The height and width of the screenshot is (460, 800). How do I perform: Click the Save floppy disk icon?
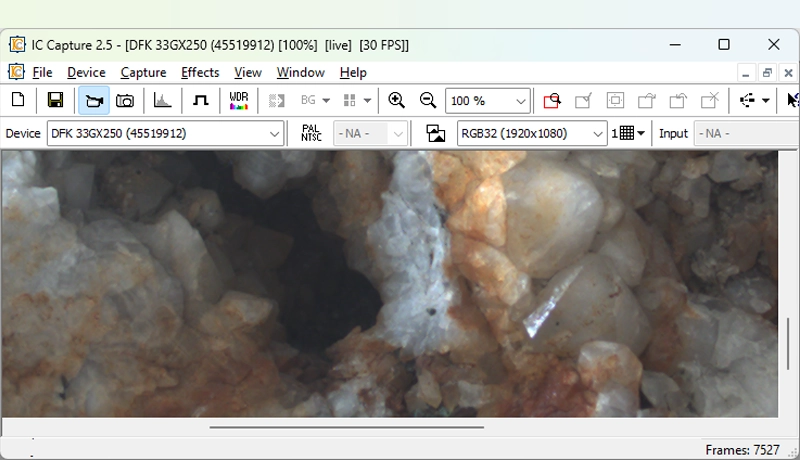(56, 100)
